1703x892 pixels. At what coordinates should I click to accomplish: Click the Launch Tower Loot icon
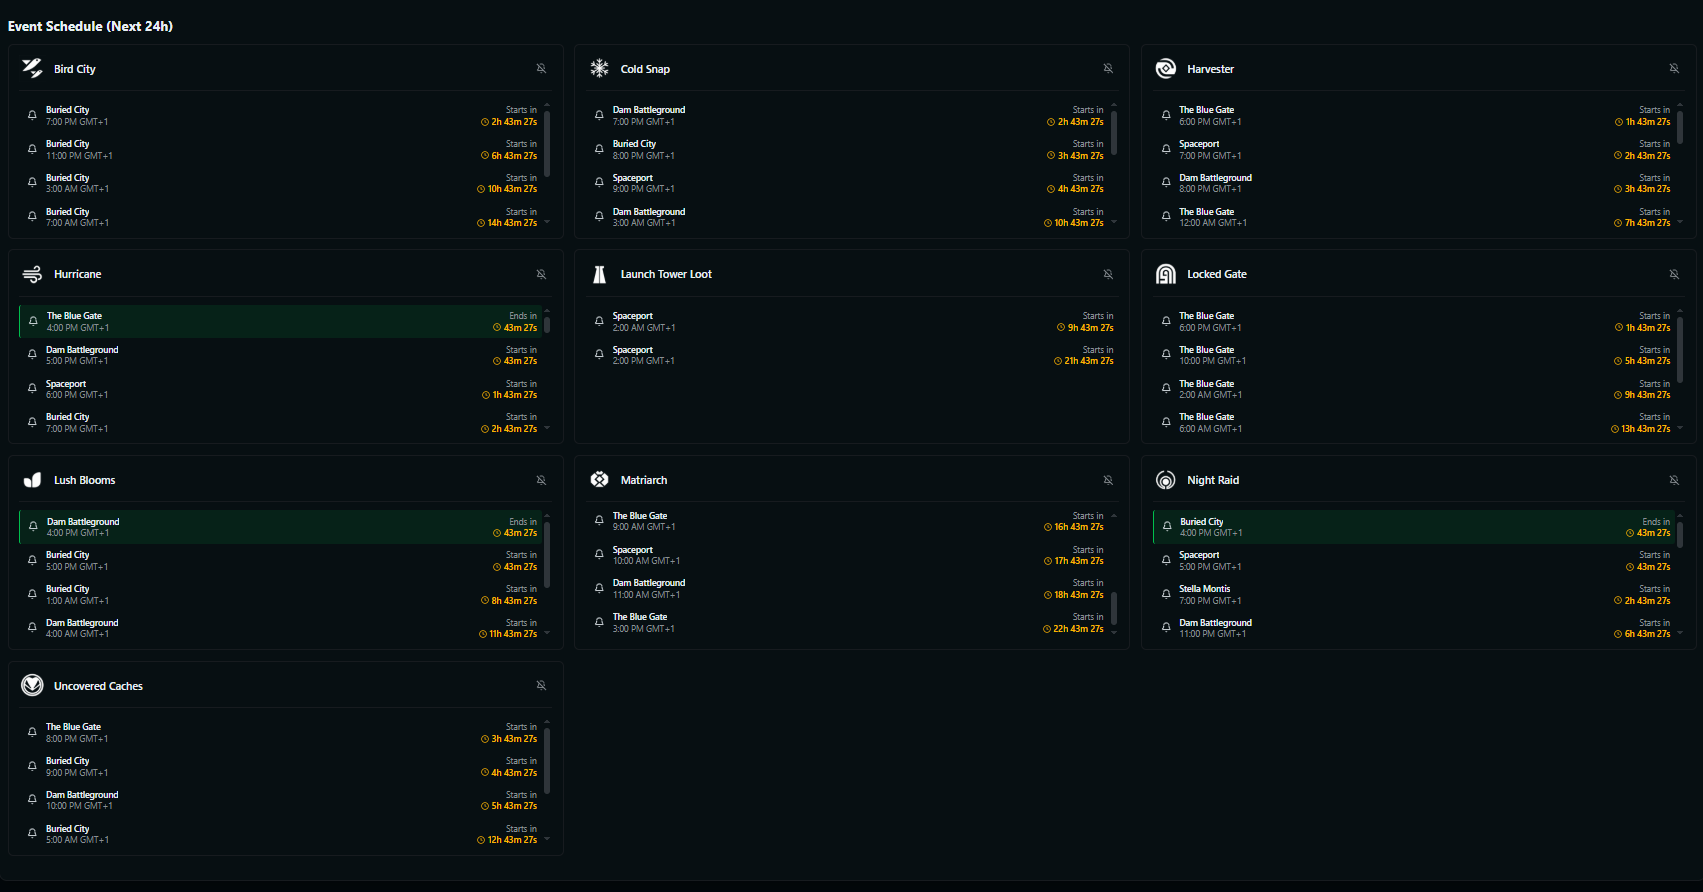599,274
